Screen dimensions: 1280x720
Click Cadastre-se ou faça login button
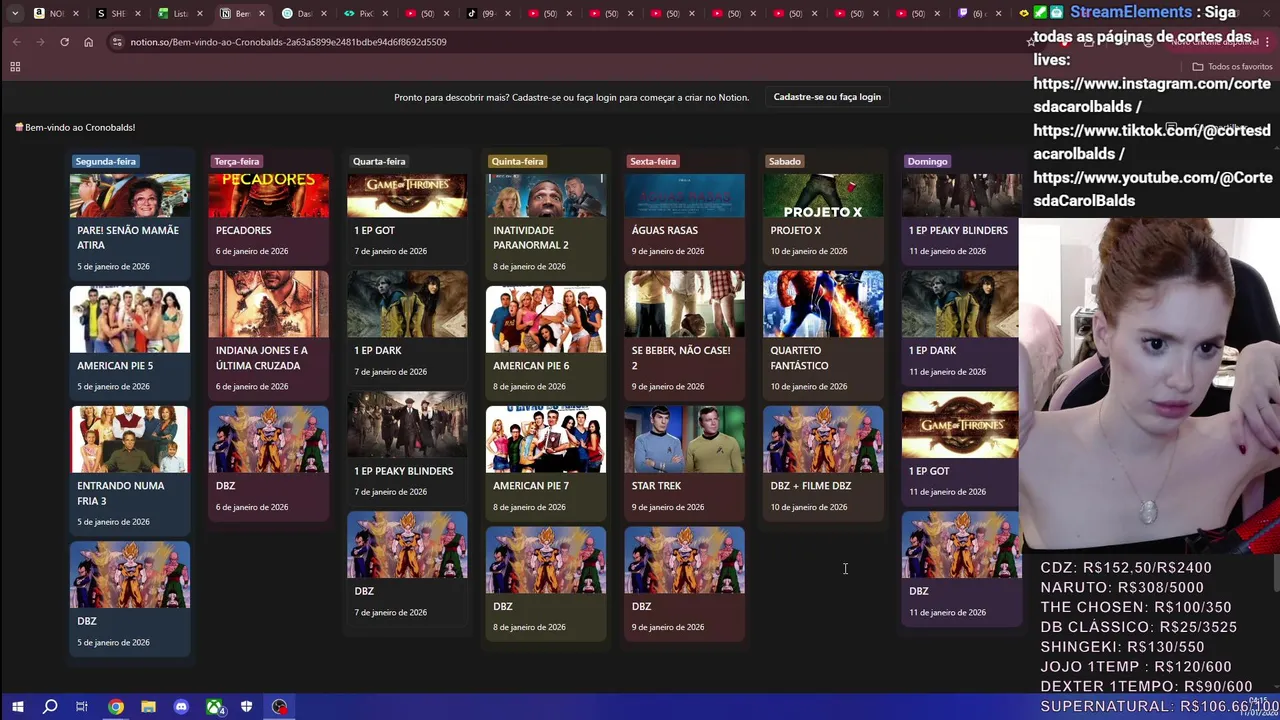click(x=827, y=97)
